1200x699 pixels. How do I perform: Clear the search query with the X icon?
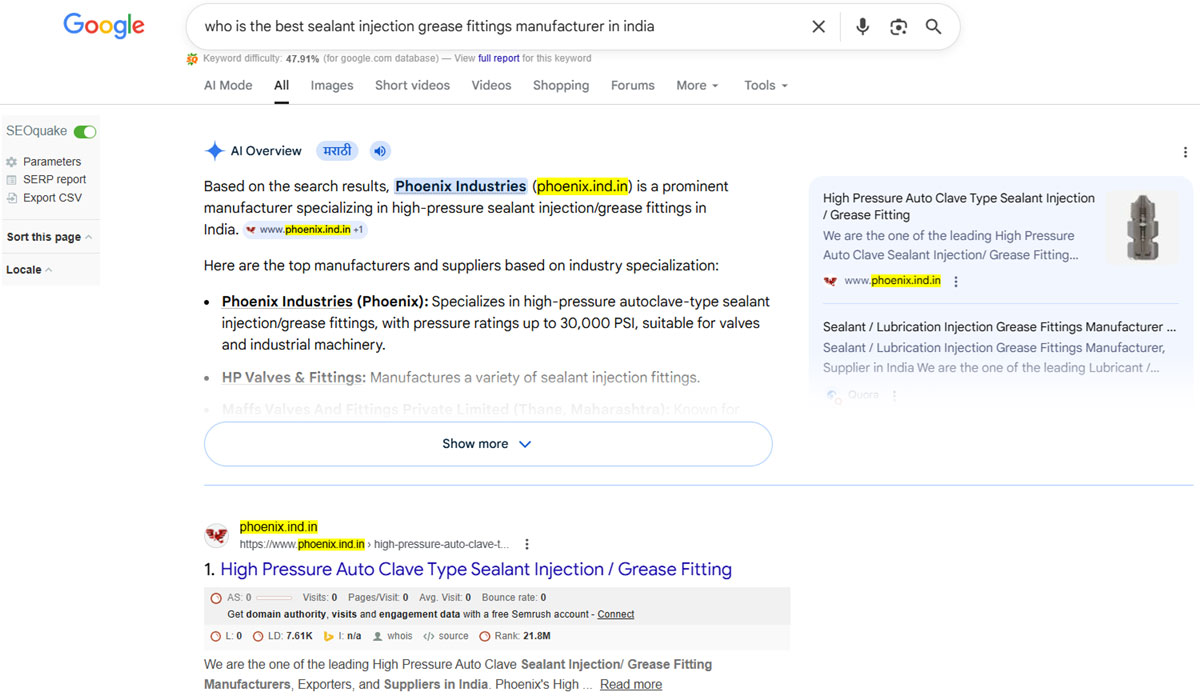tap(818, 27)
